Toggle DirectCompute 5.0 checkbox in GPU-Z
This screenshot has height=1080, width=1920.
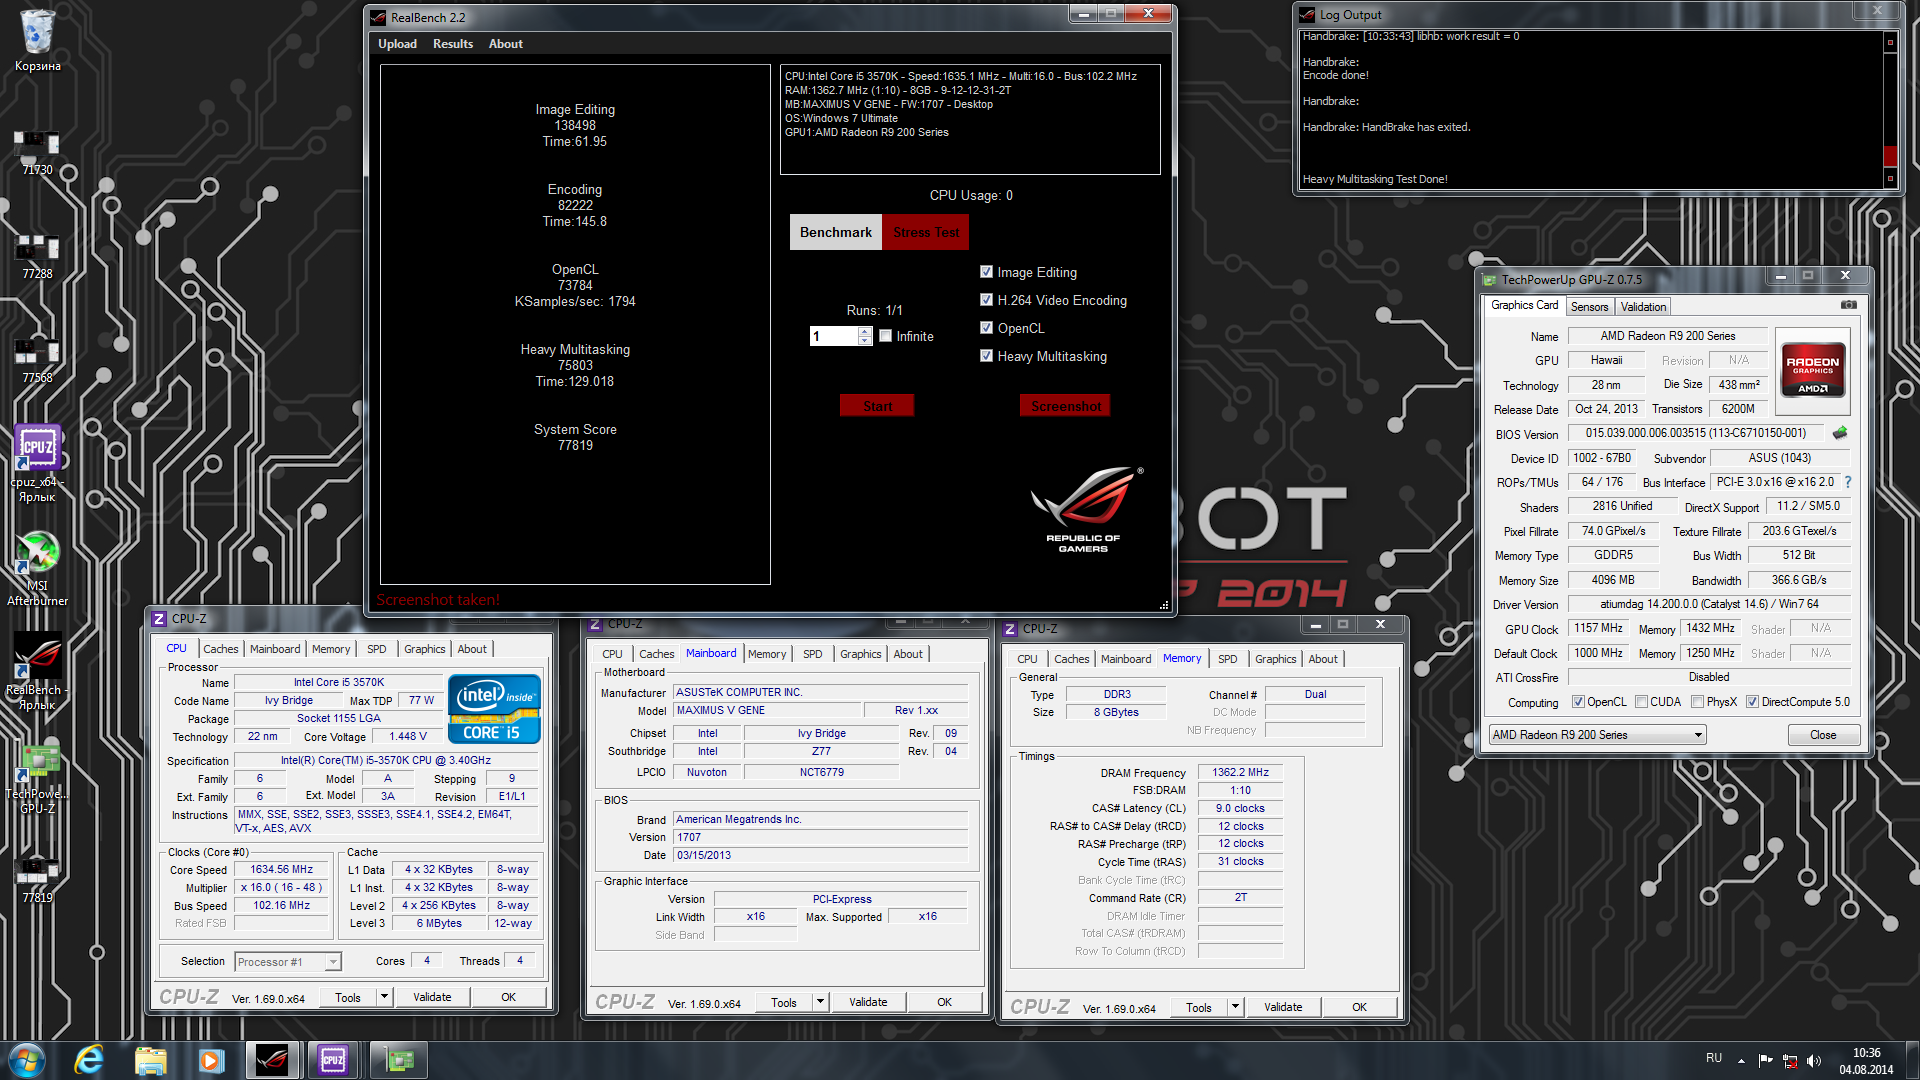1752,702
